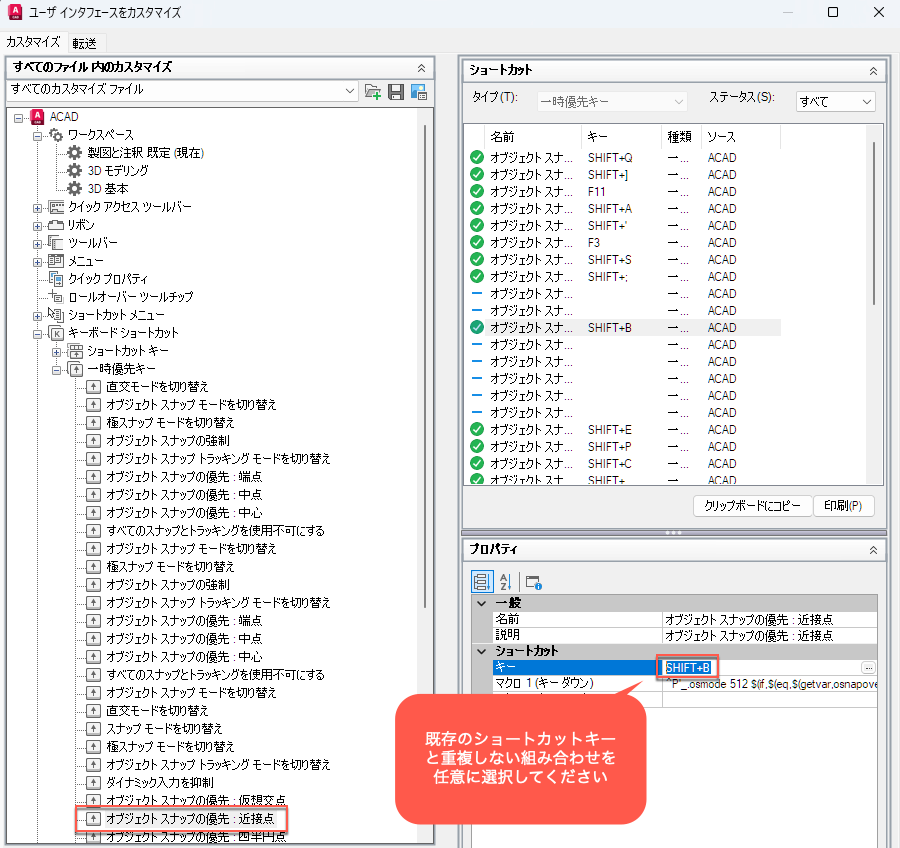
Task: Click the blue image icon beside the save icon
Action: (418, 91)
